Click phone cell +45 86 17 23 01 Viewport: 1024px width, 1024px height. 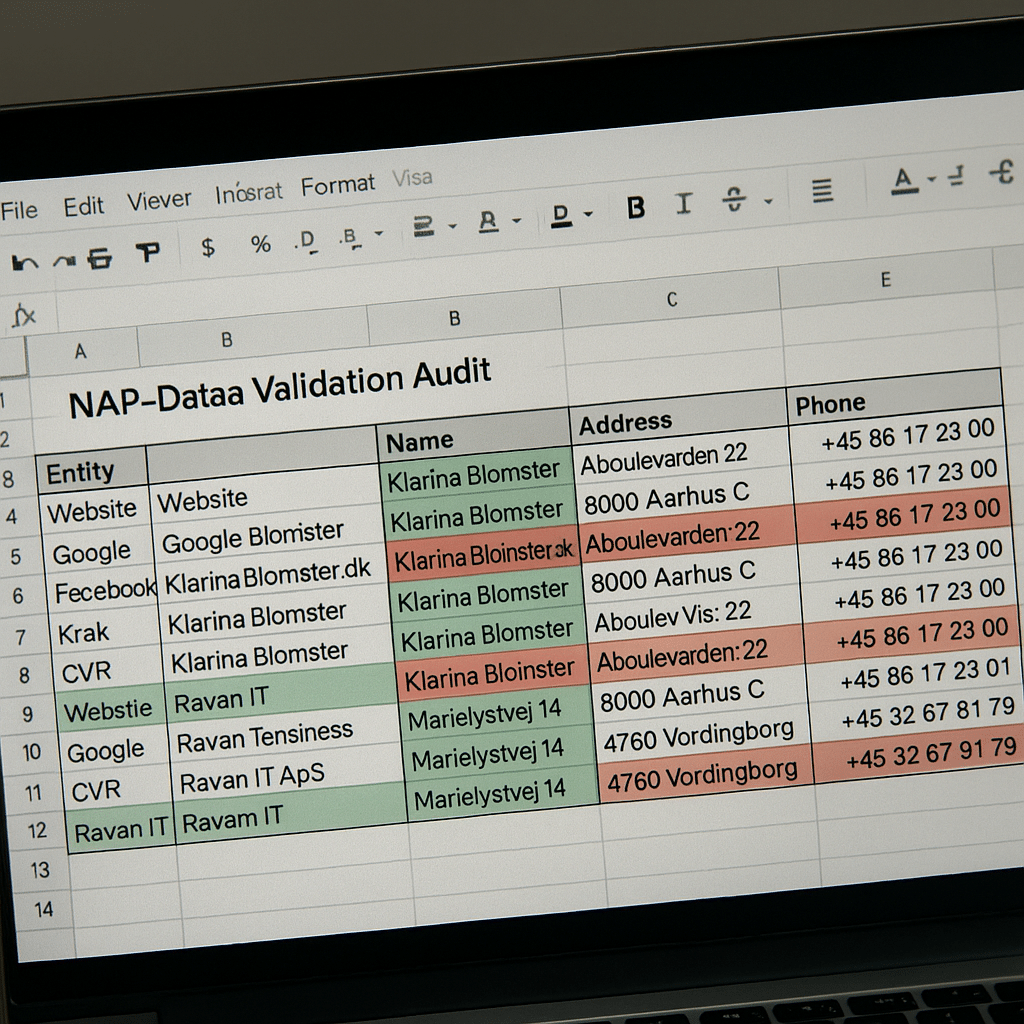(914, 673)
